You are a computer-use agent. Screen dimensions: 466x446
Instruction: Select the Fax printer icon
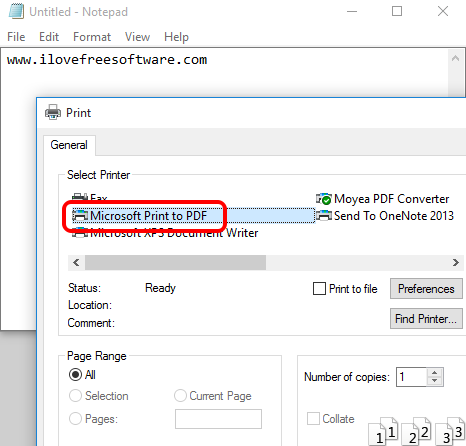(x=80, y=197)
